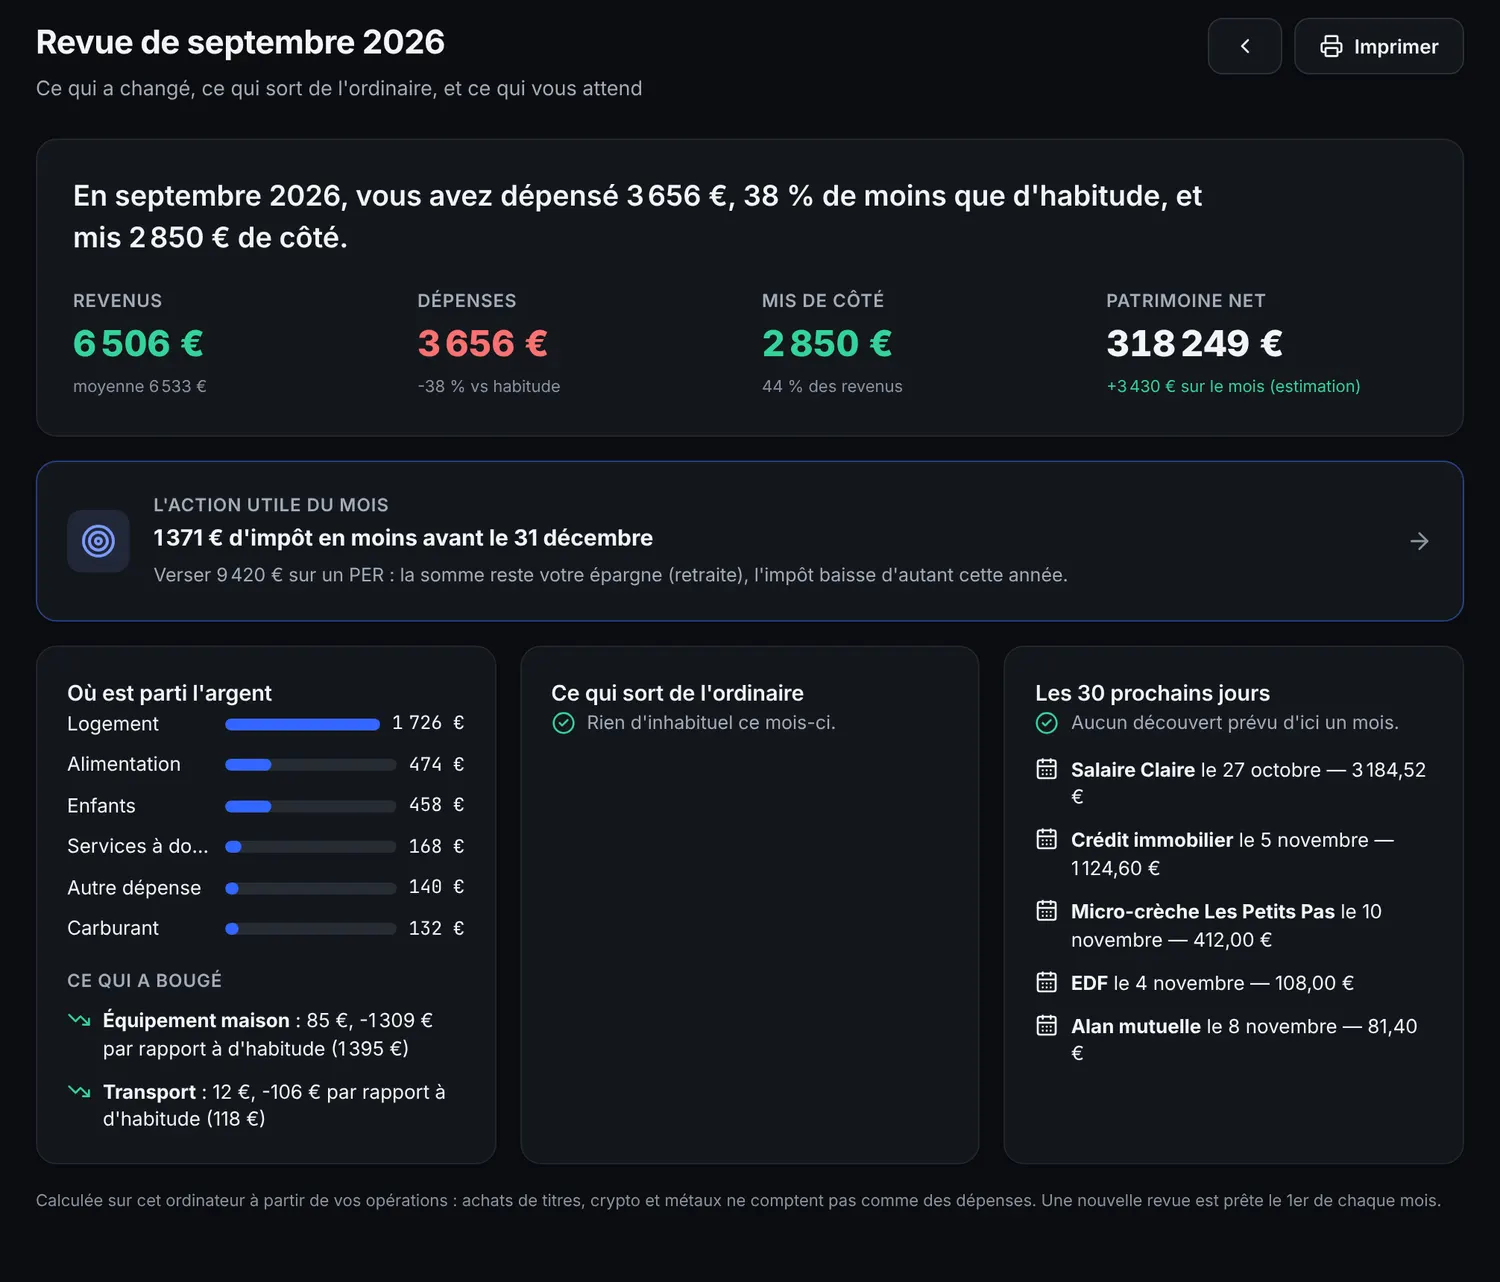Click 'Ce qui sort de l'ordinaire' heading

pos(677,693)
